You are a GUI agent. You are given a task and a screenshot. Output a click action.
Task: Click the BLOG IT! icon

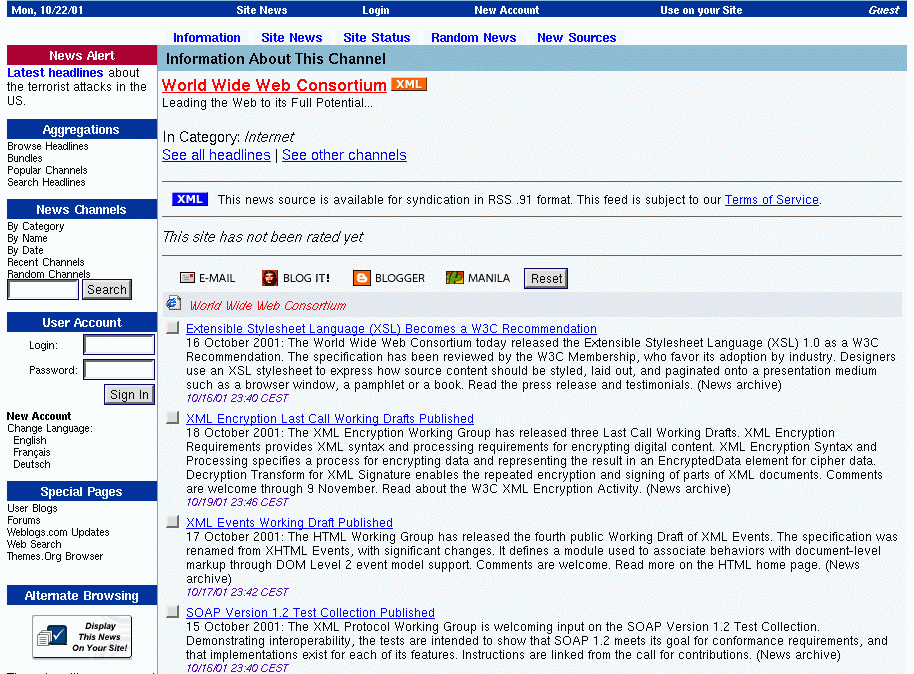coord(270,278)
